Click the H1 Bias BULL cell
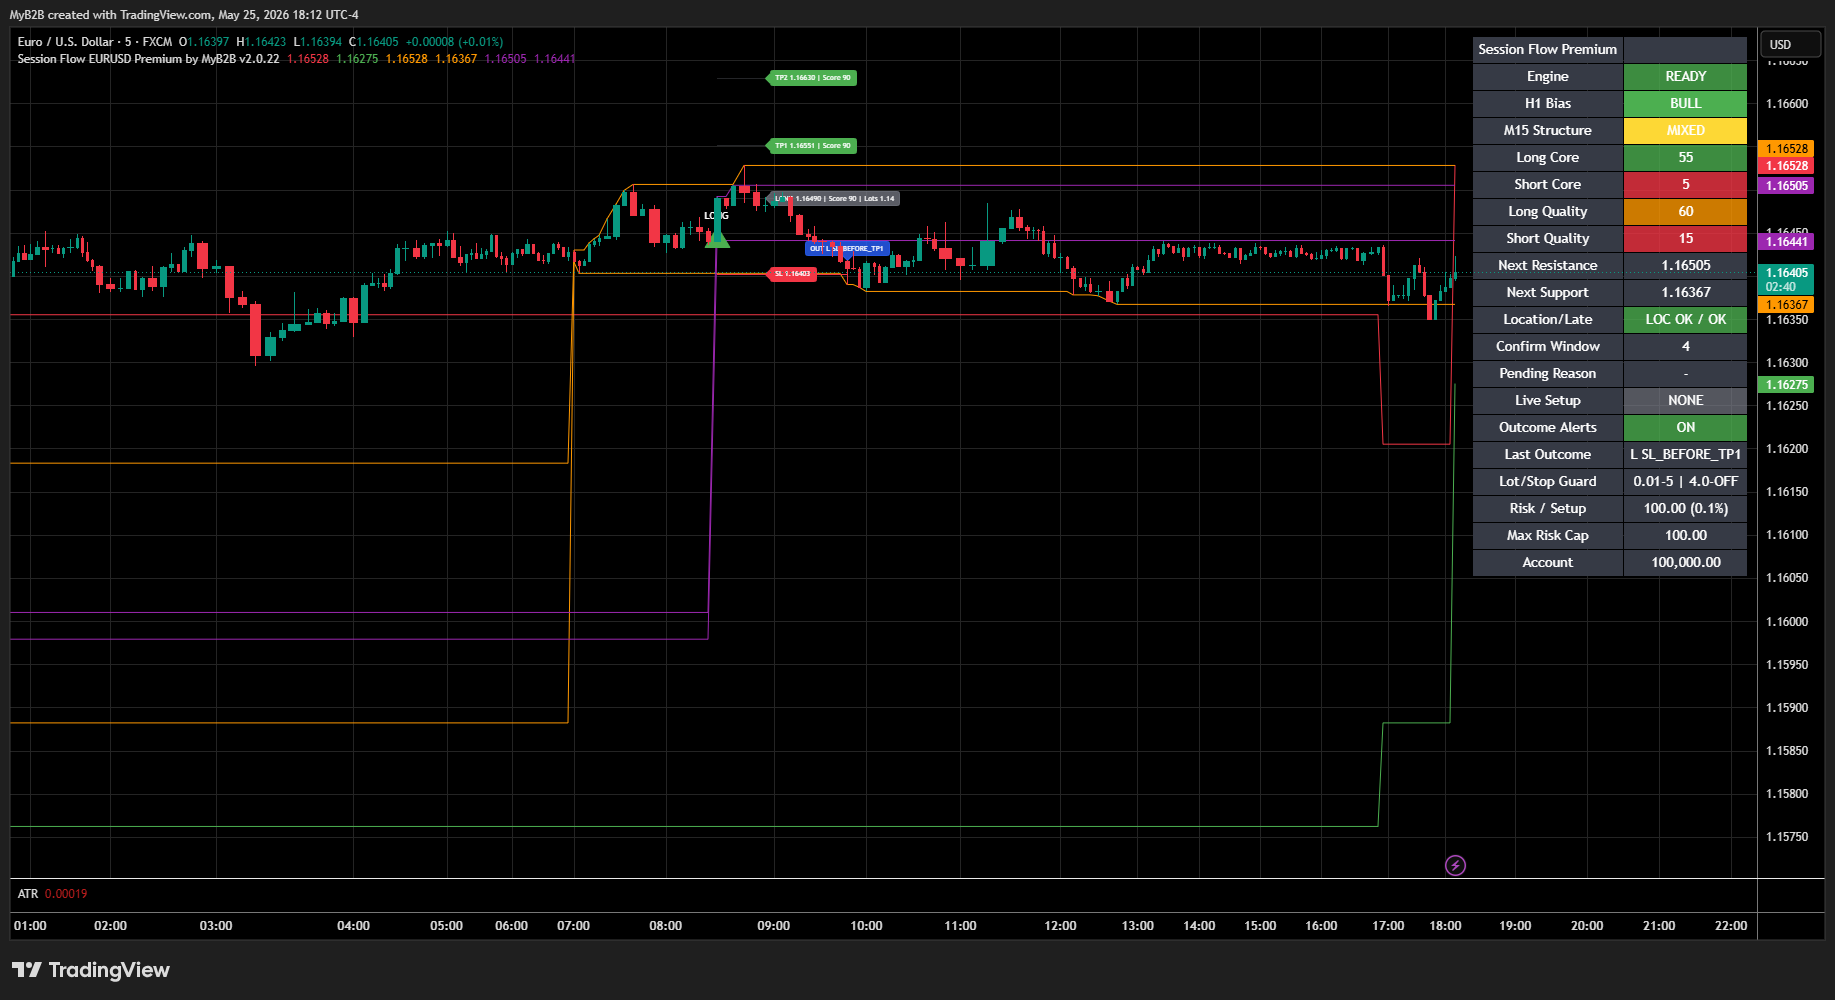1835x1000 pixels. 1685,103
